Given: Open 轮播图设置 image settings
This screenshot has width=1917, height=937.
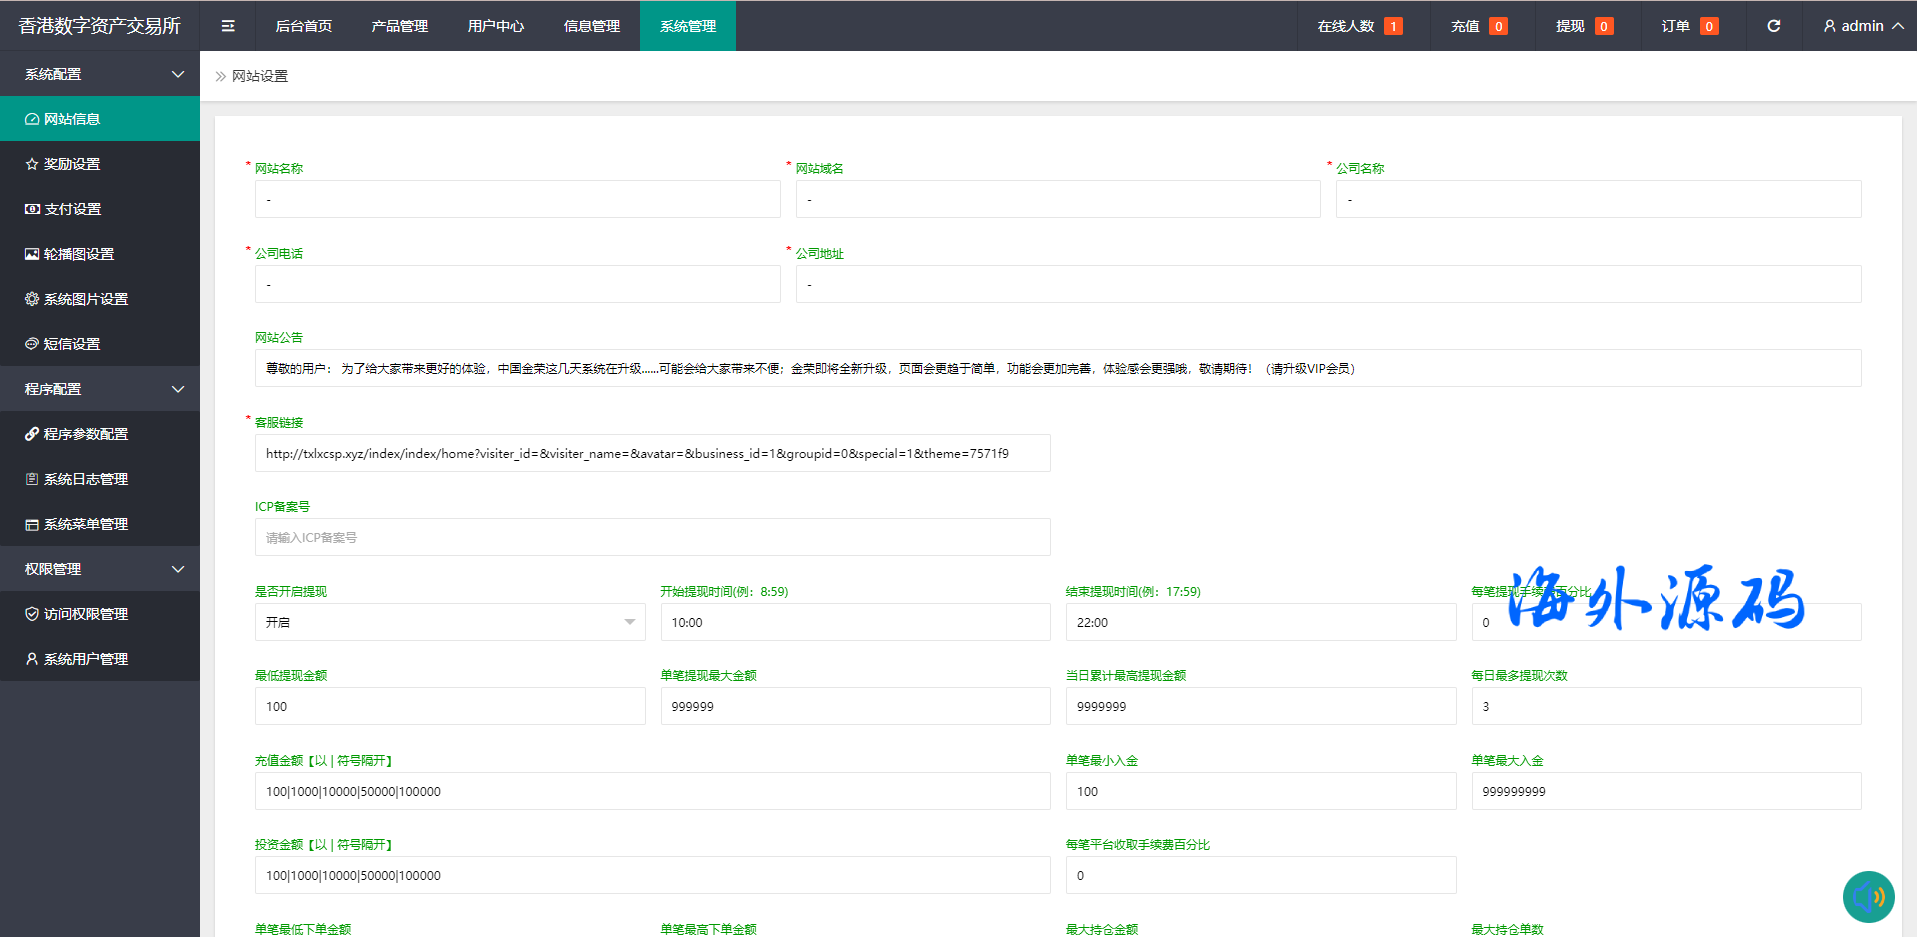Looking at the screenshot, I should 78,254.
